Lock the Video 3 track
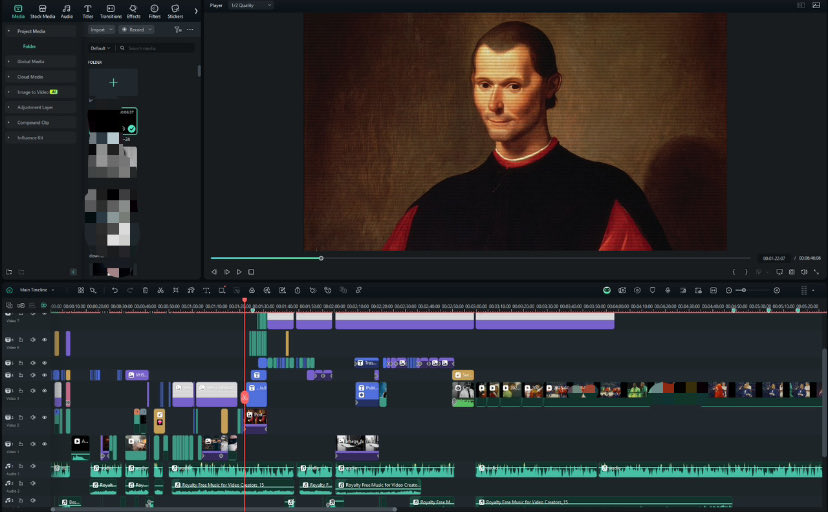The height and width of the screenshot is (512, 828). 21,391
